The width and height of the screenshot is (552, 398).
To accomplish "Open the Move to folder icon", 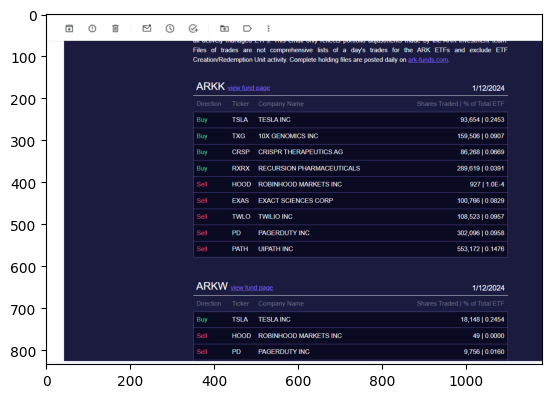I will coord(224,29).
